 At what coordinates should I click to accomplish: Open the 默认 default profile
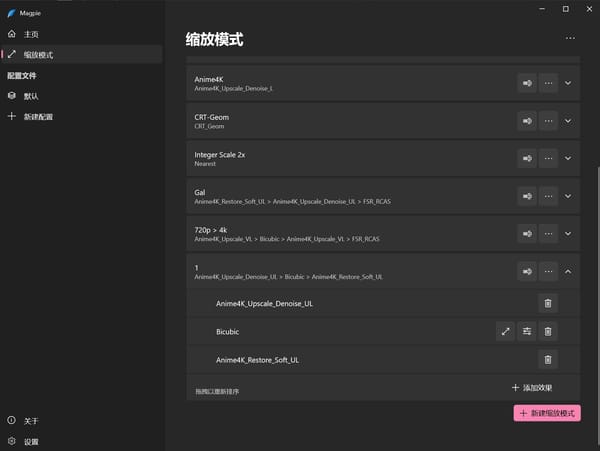[31, 96]
